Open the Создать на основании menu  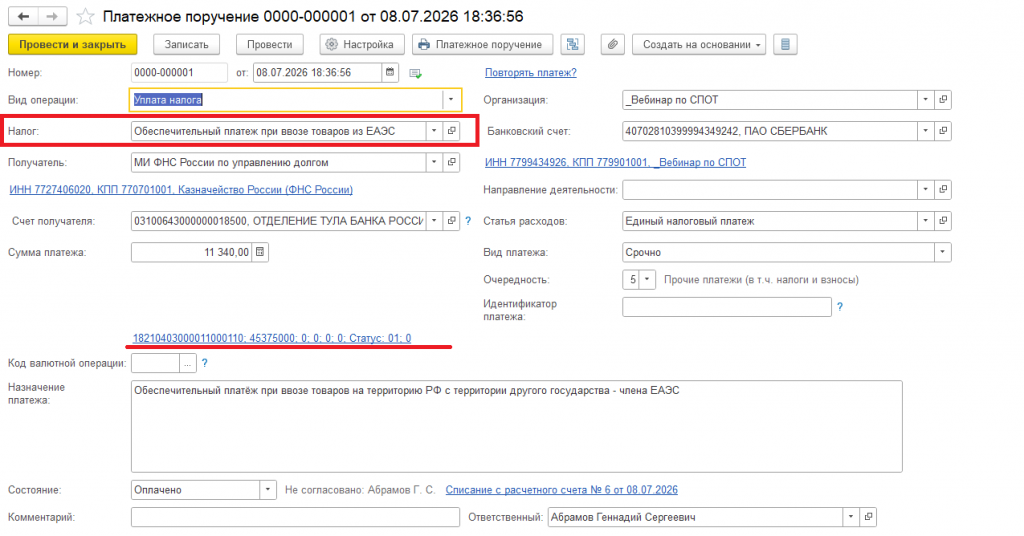[x=699, y=44]
